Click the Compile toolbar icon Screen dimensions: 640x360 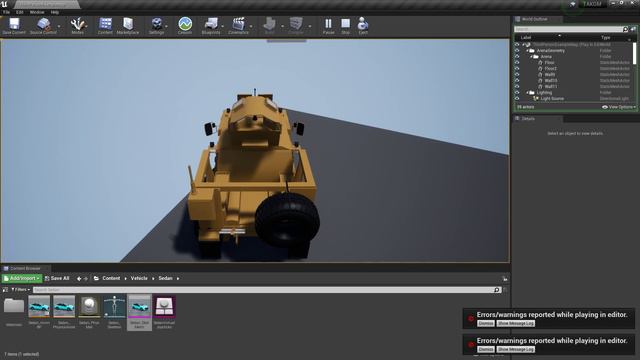coord(296,24)
